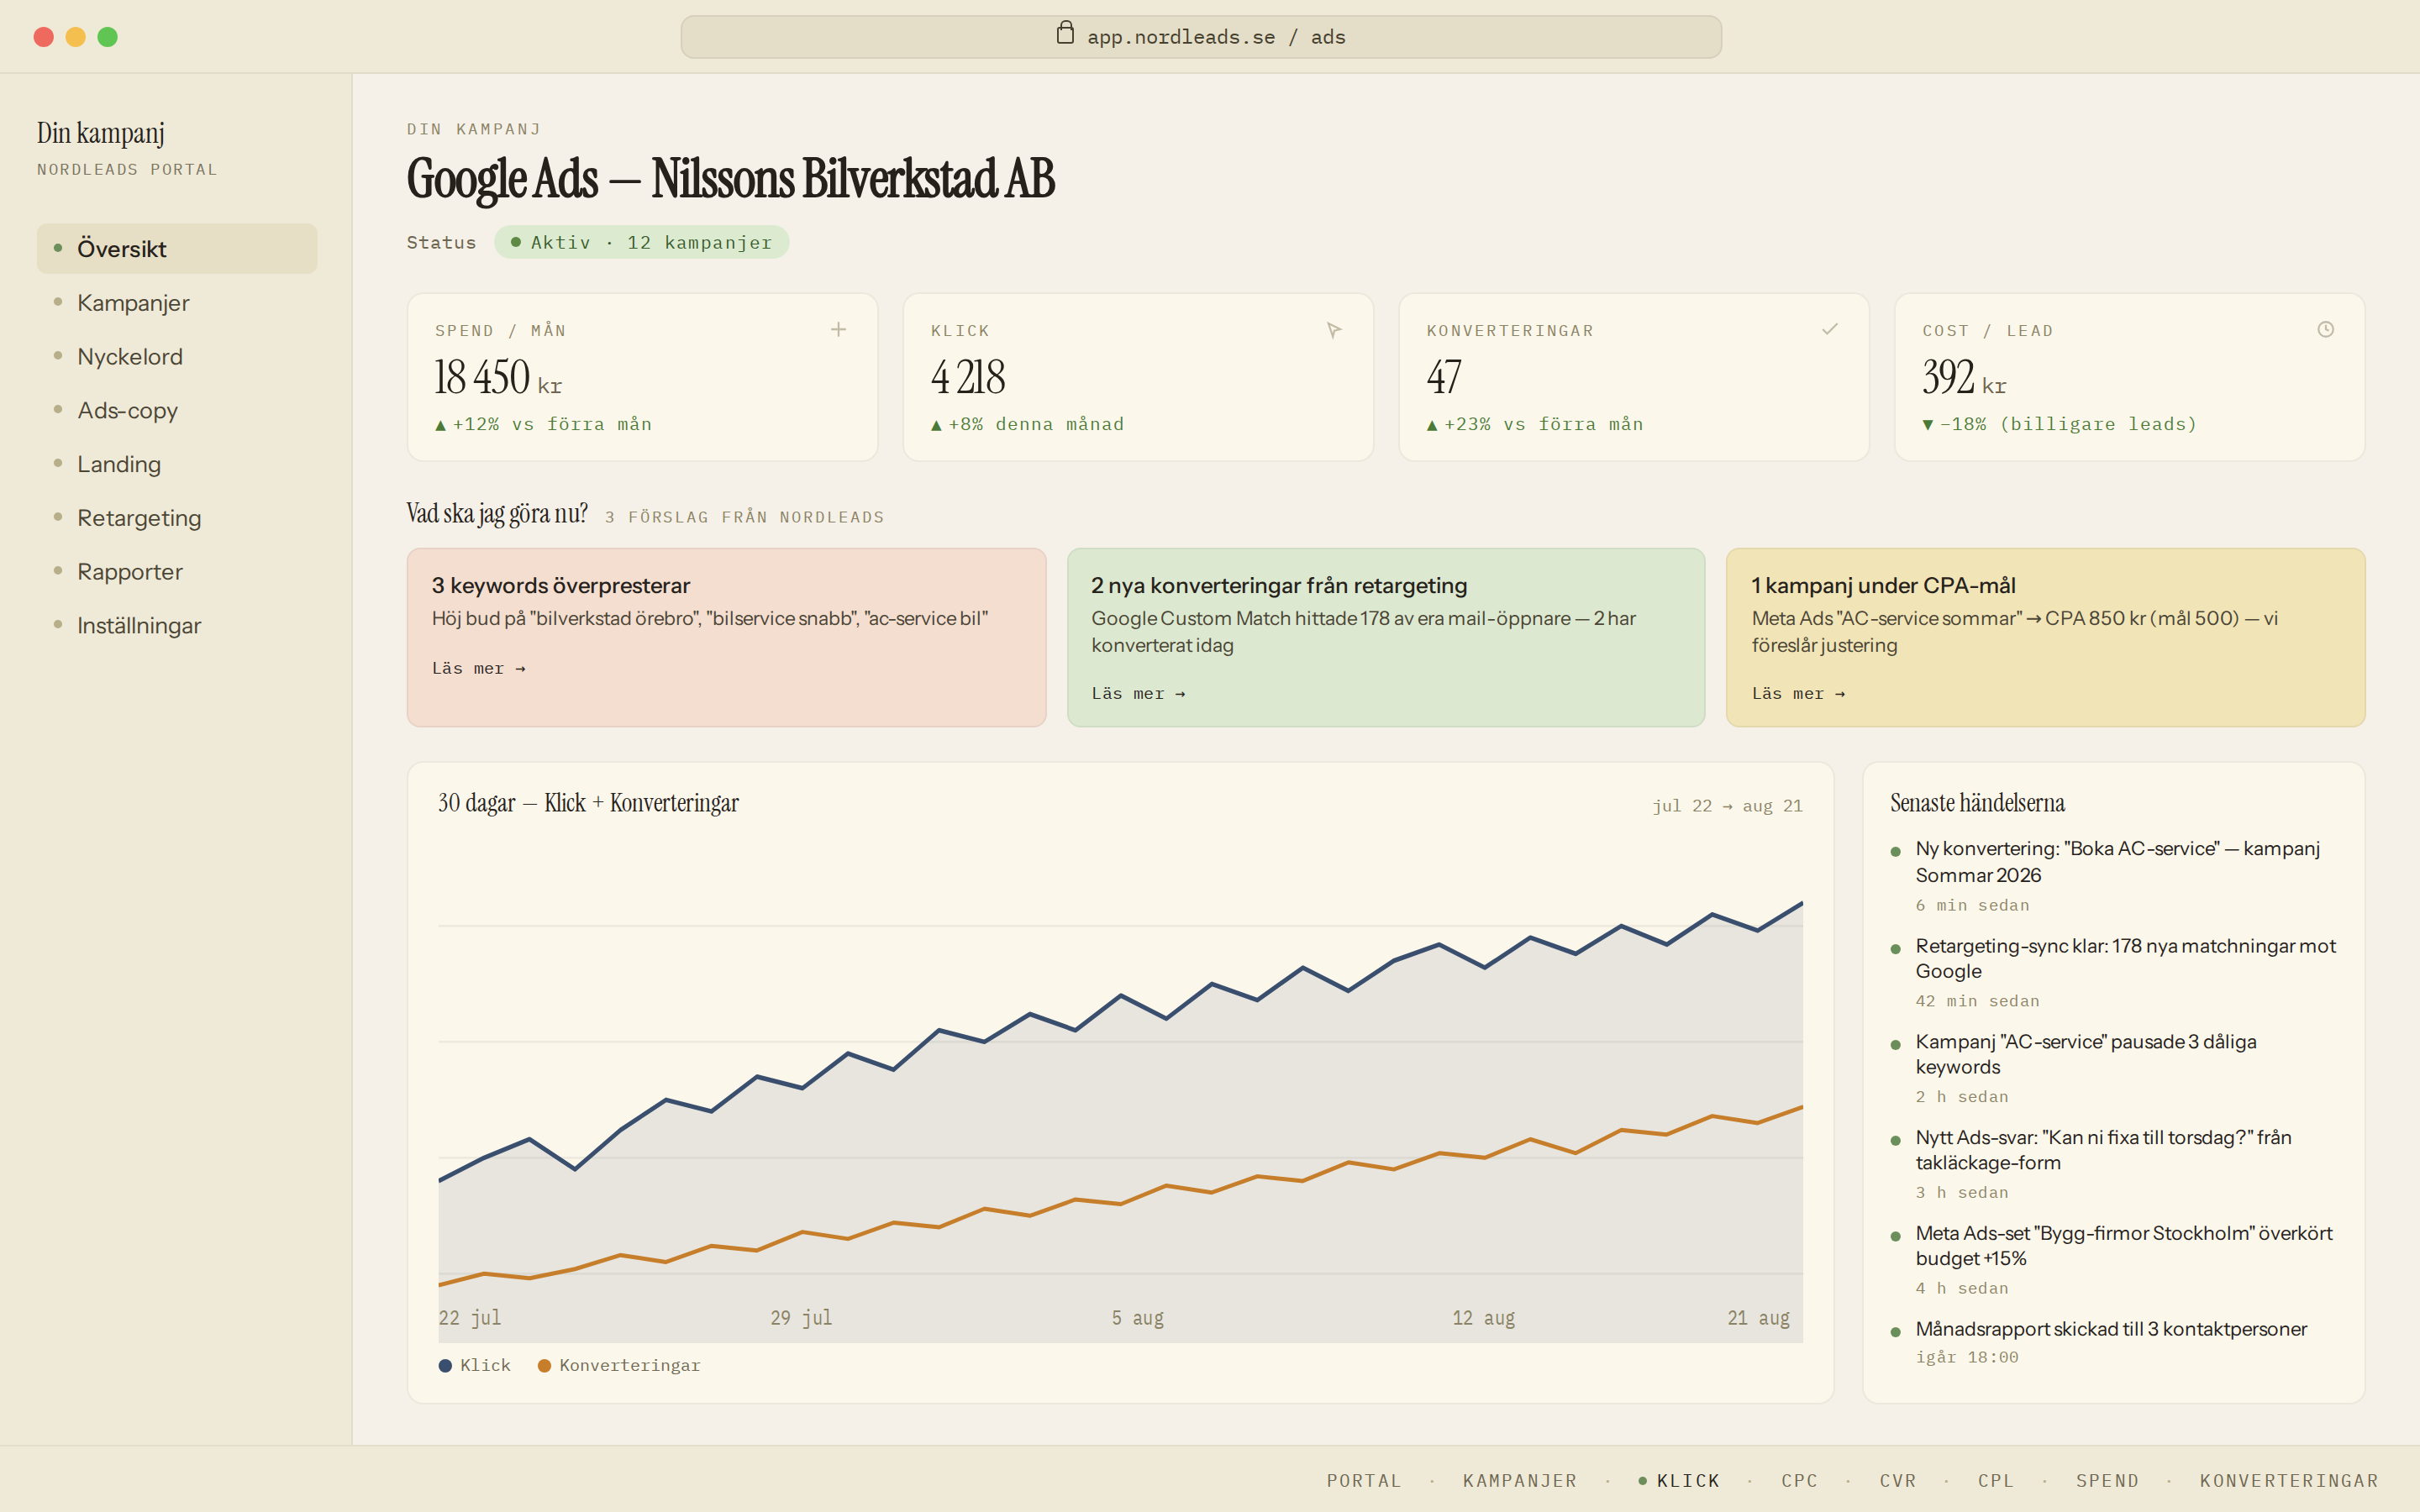Click the checkmark icon on Konverteringar card
The width and height of the screenshot is (2420, 1512).
[x=1830, y=329]
